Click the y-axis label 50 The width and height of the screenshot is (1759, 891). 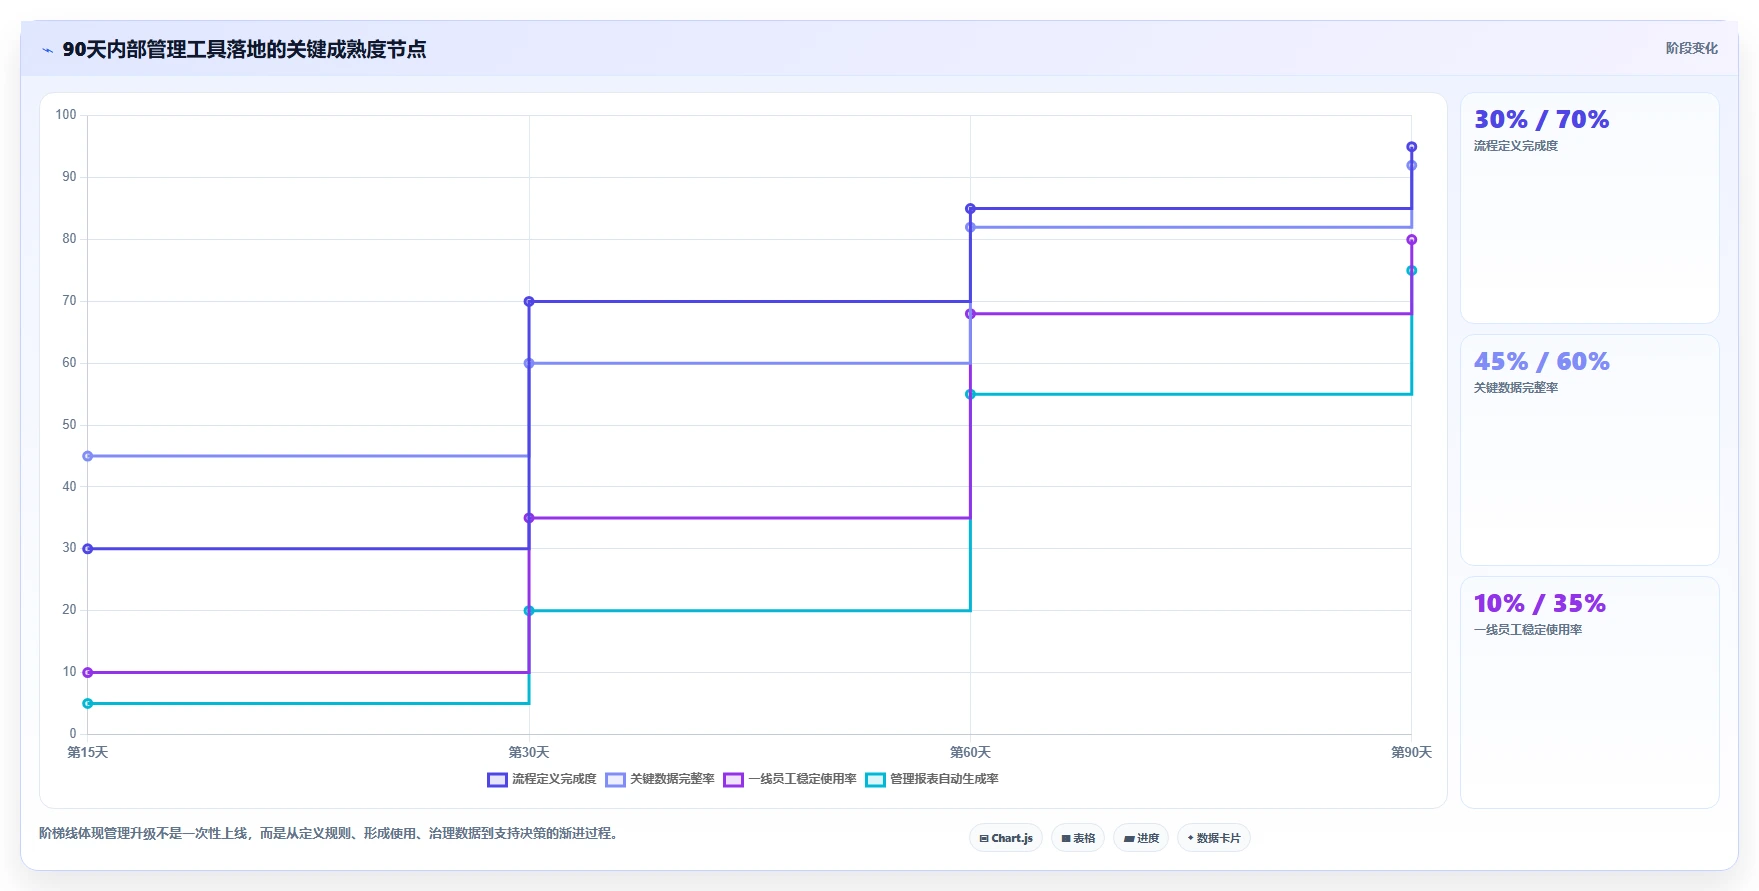tap(69, 425)
